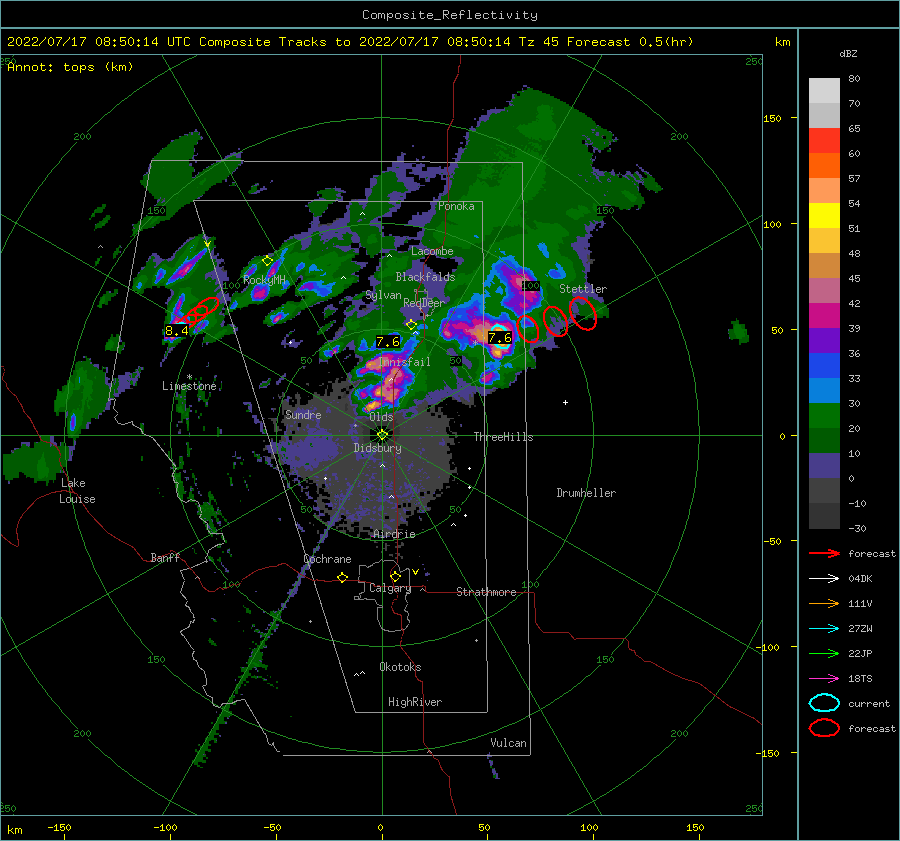Click the Lacombe map label
Screen dimensions: 900x841
(x=432, y=251)
